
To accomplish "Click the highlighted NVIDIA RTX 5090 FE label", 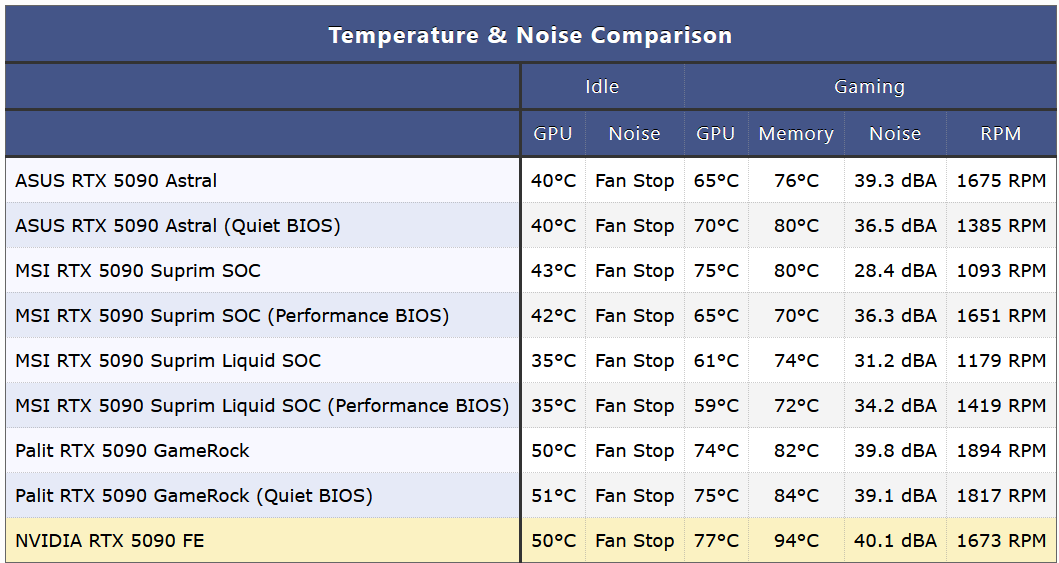I will coord(112,541).
